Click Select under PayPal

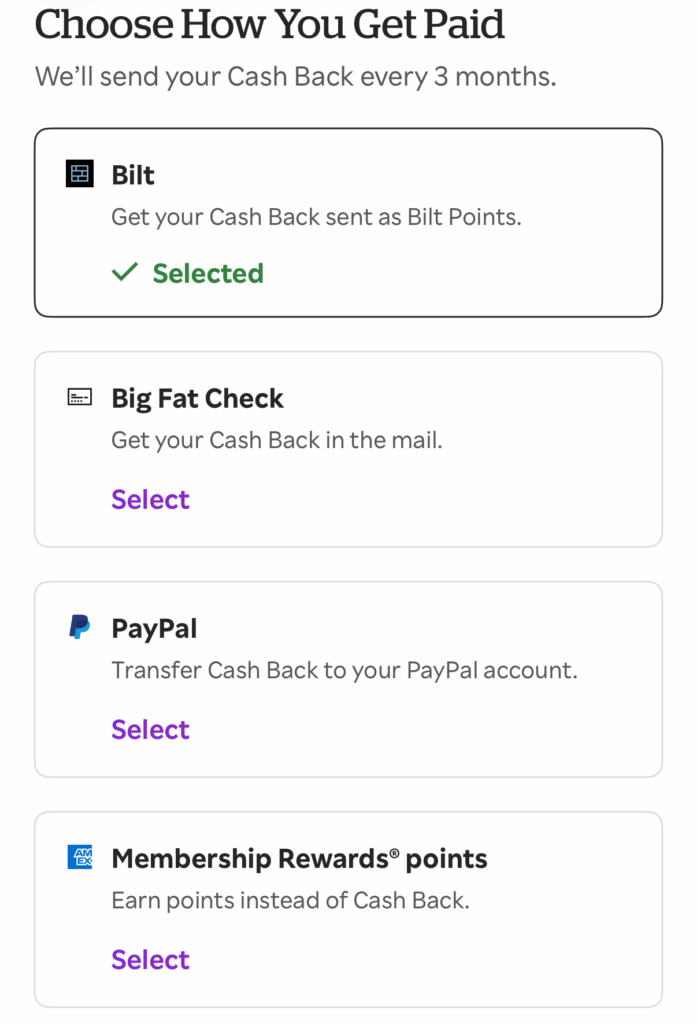coord(150,729)
